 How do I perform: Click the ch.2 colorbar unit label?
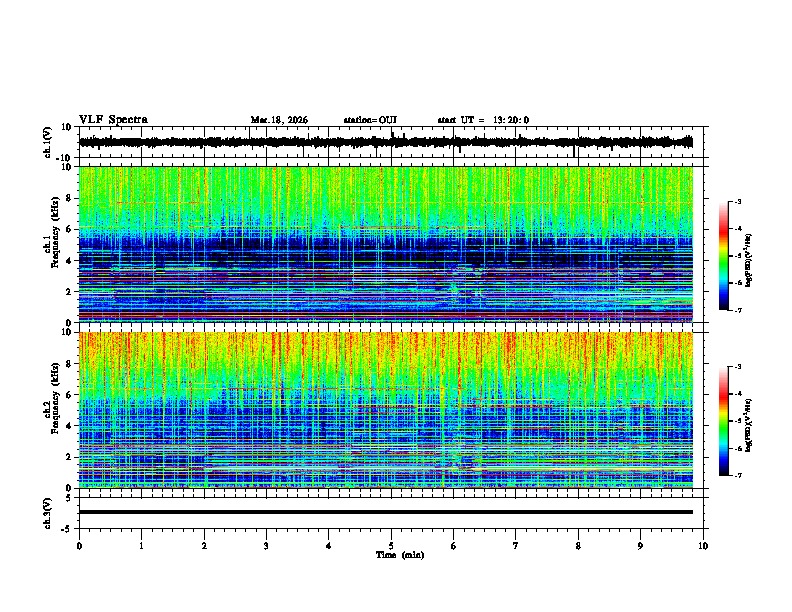click(748, 425)
